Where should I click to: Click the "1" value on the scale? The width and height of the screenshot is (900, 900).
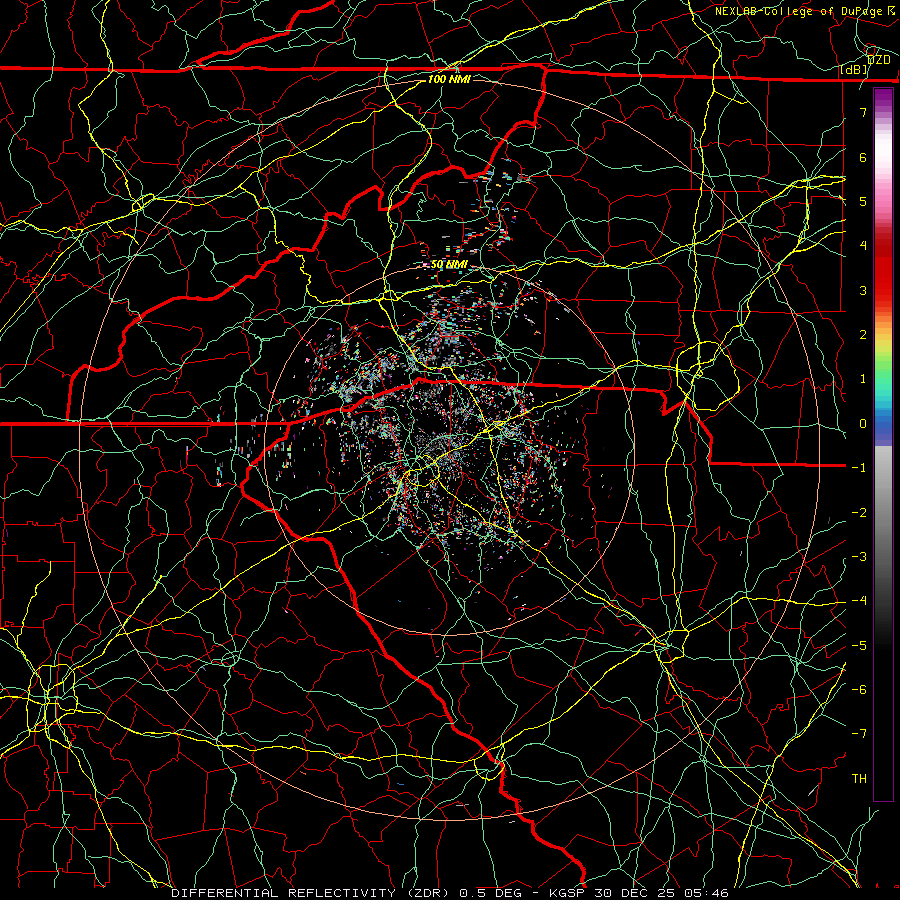863,379
